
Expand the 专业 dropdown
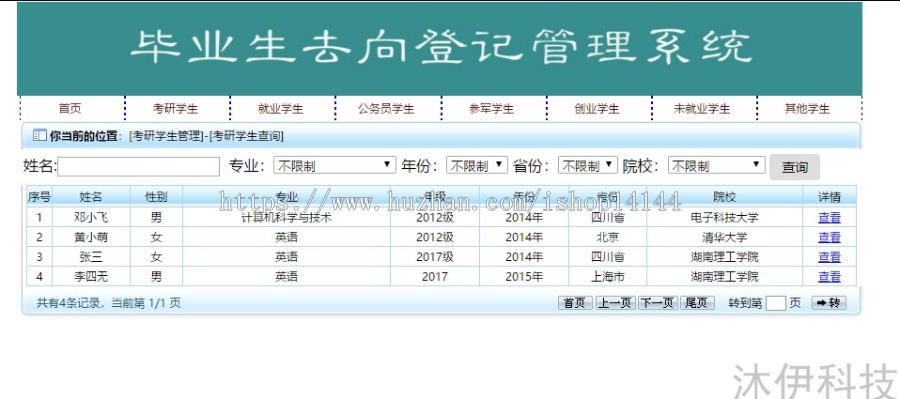coord(335,166)
